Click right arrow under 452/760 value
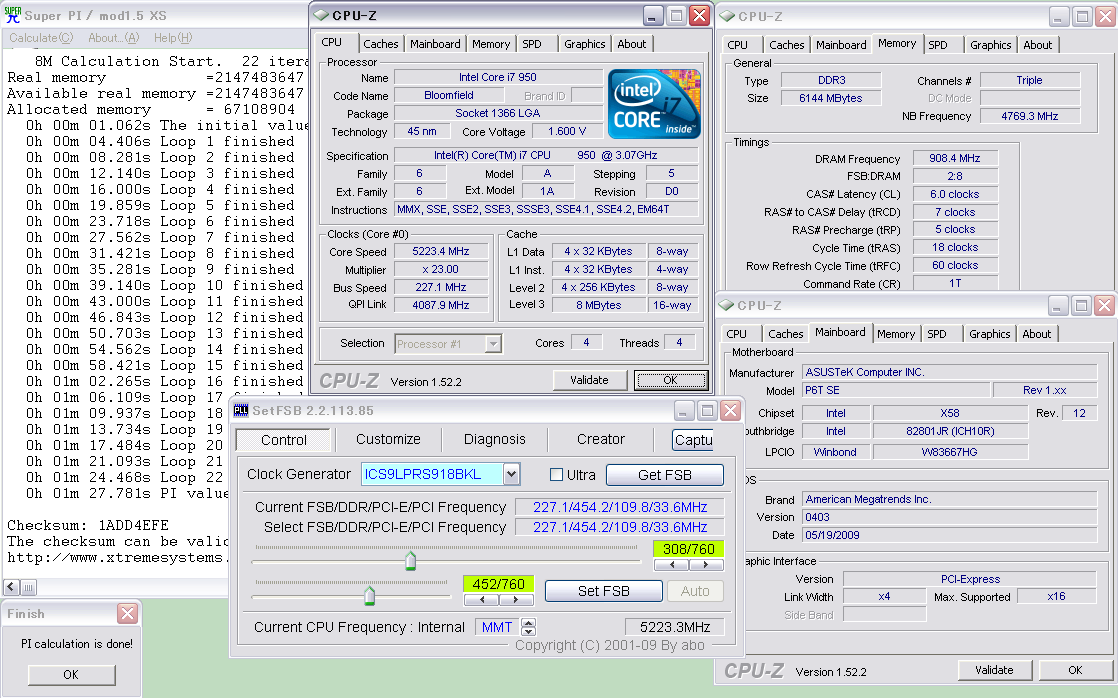This screenshot has height=698, width=1118. [x=516, y=600]
